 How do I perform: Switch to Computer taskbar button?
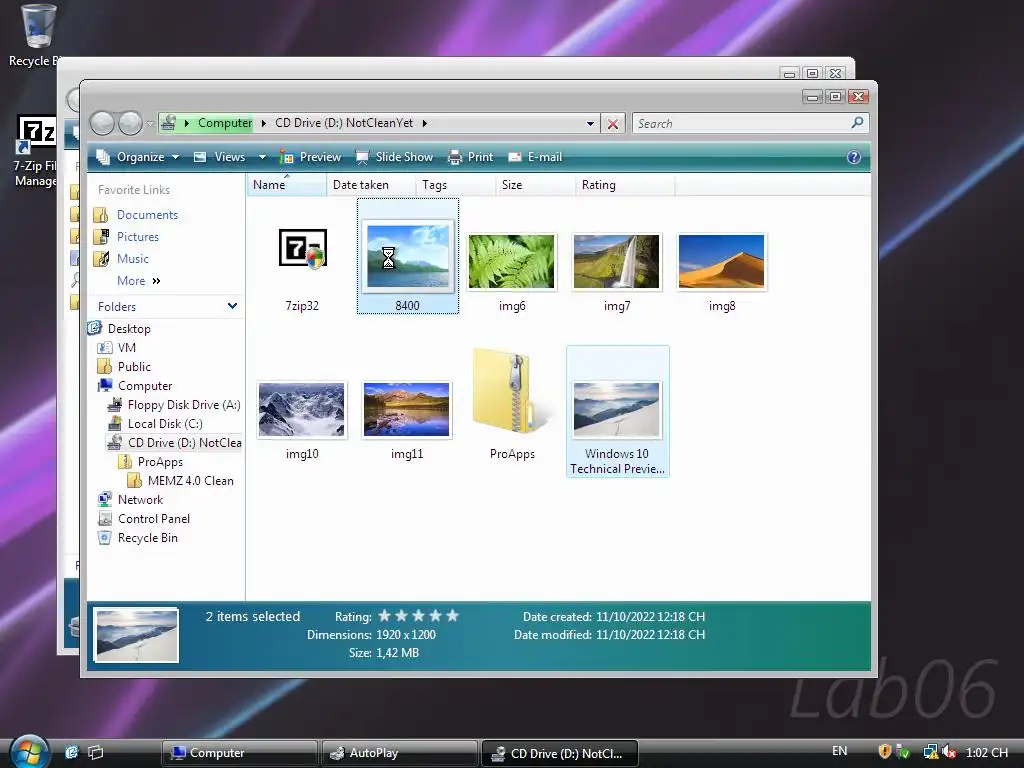tap(239, 752)
